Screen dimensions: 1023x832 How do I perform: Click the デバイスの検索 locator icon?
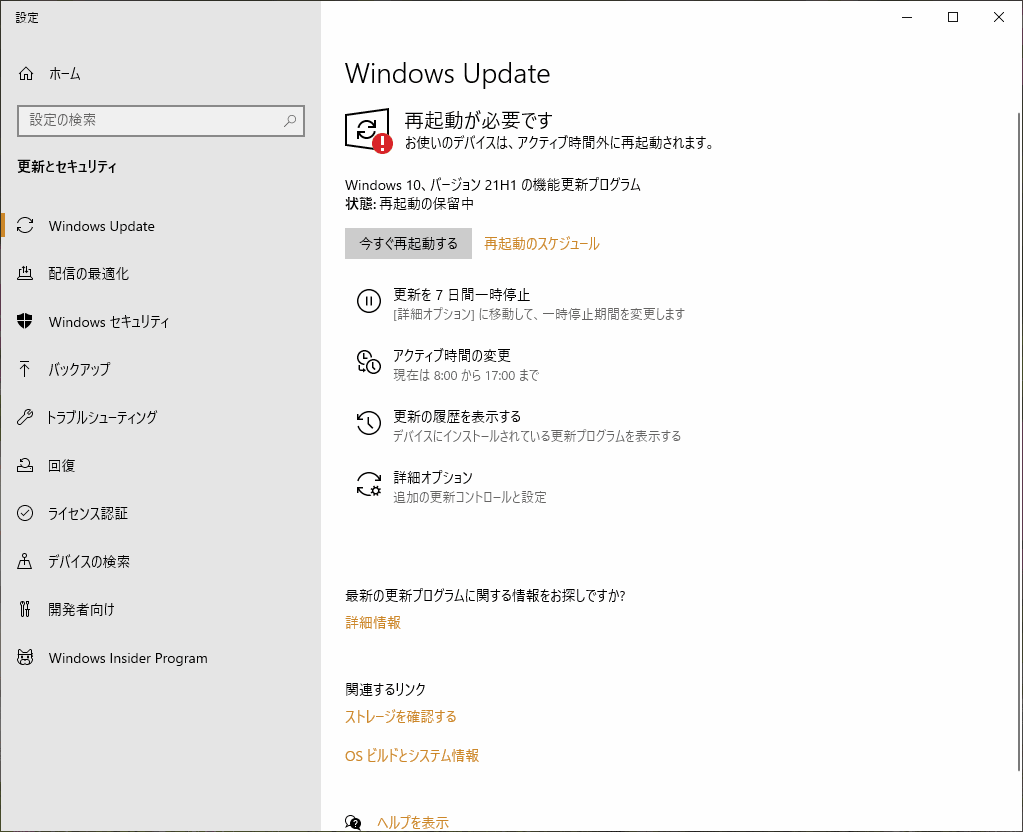click(25, 561)
